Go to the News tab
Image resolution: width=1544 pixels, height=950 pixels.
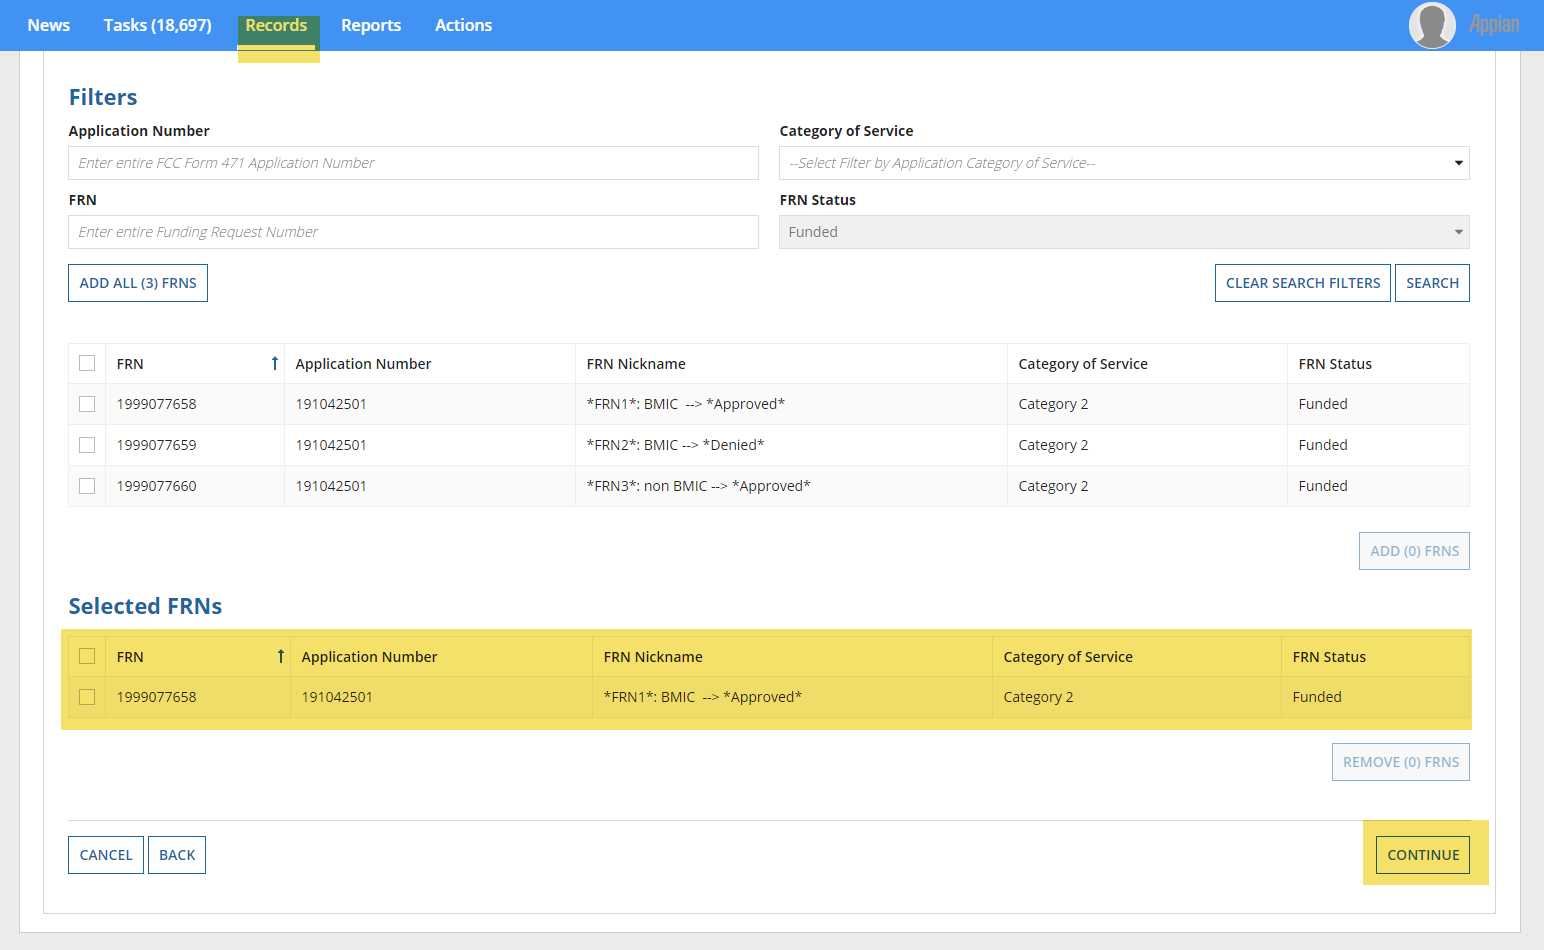(x=48, y=25)
